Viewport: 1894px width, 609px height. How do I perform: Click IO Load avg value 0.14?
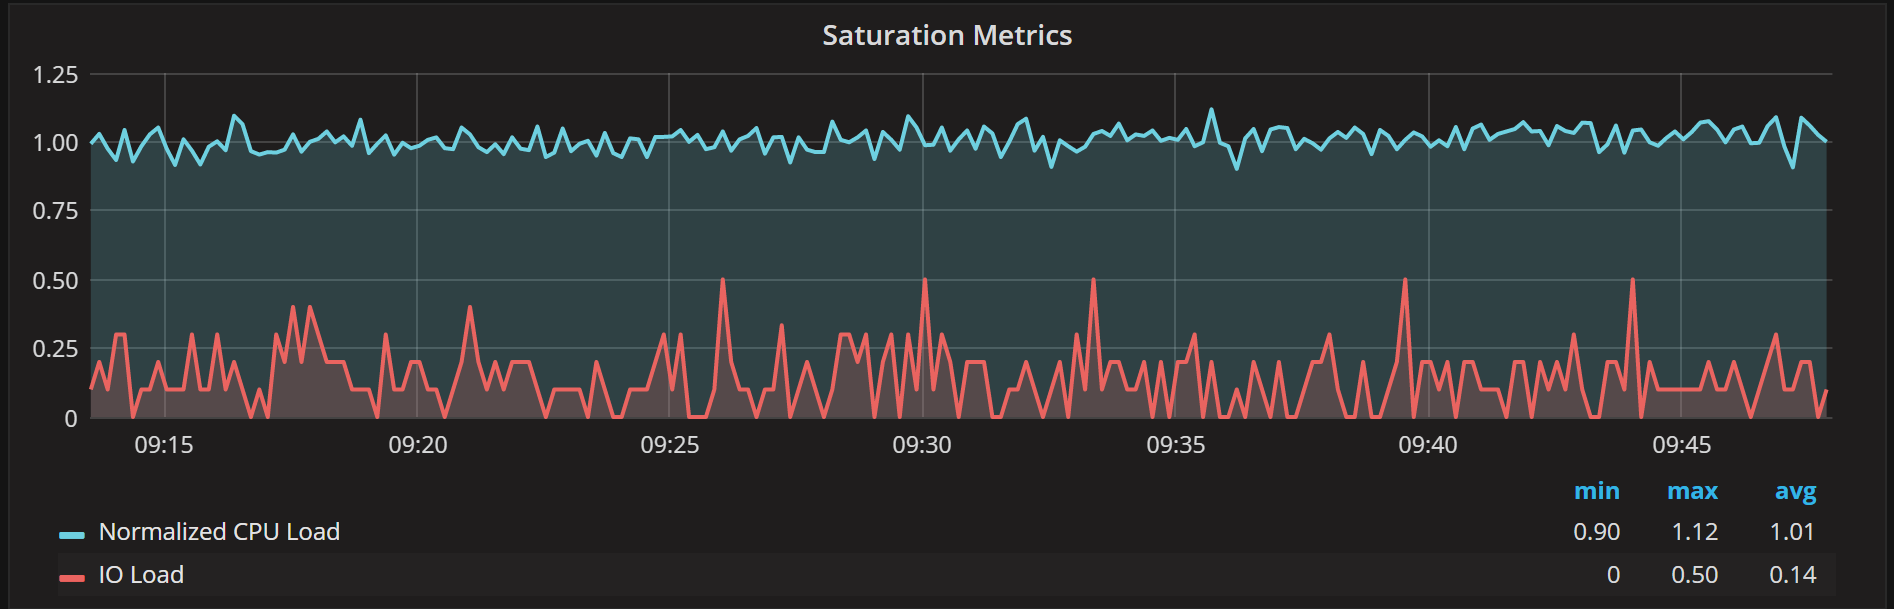coord(1792,575)
